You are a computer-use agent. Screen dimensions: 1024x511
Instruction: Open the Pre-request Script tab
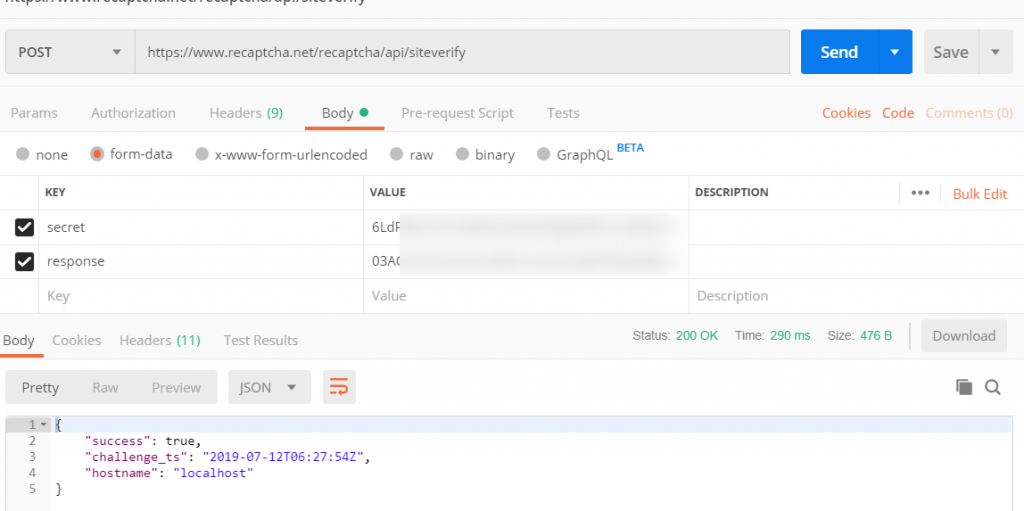point(457,113)
